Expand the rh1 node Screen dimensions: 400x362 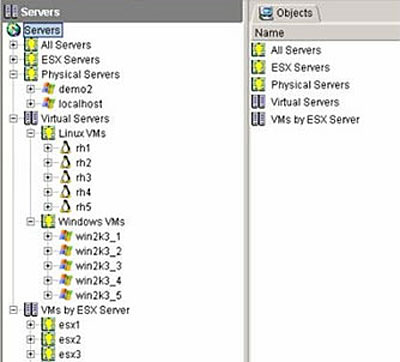pyautogui.click(x=48, y=148)
